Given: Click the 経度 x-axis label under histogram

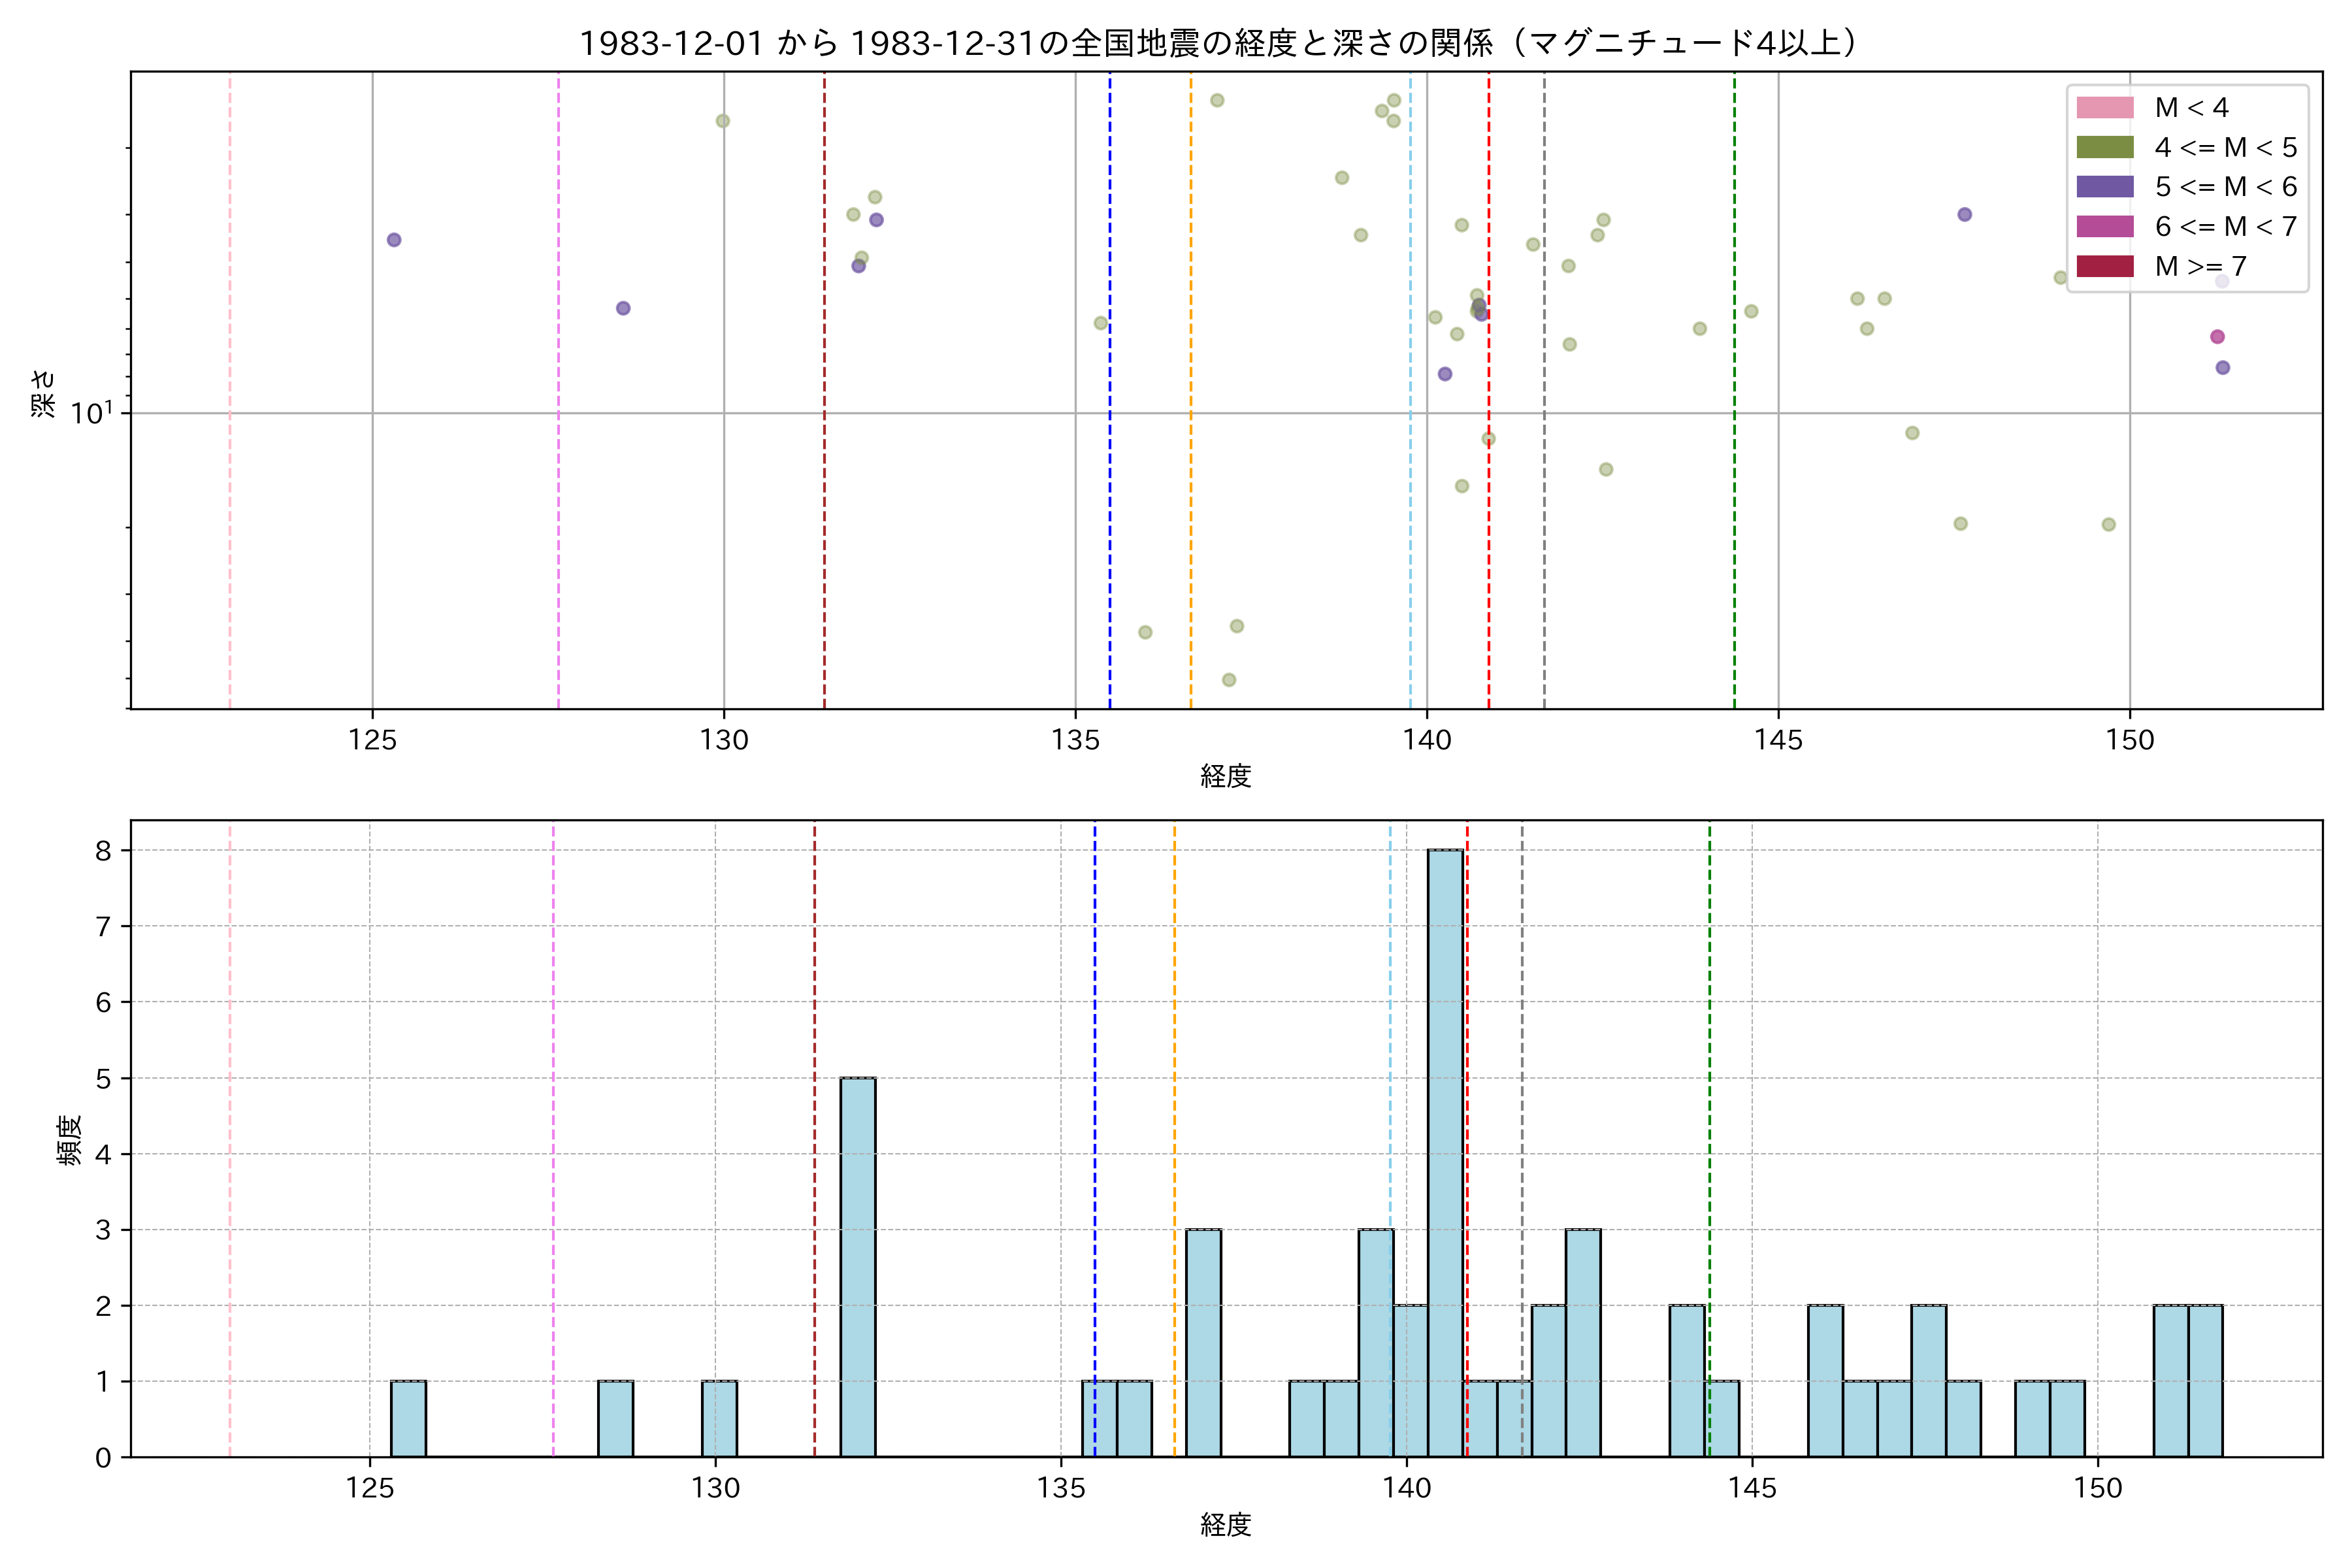Looking at the screenshot, I should 1225,1525.
